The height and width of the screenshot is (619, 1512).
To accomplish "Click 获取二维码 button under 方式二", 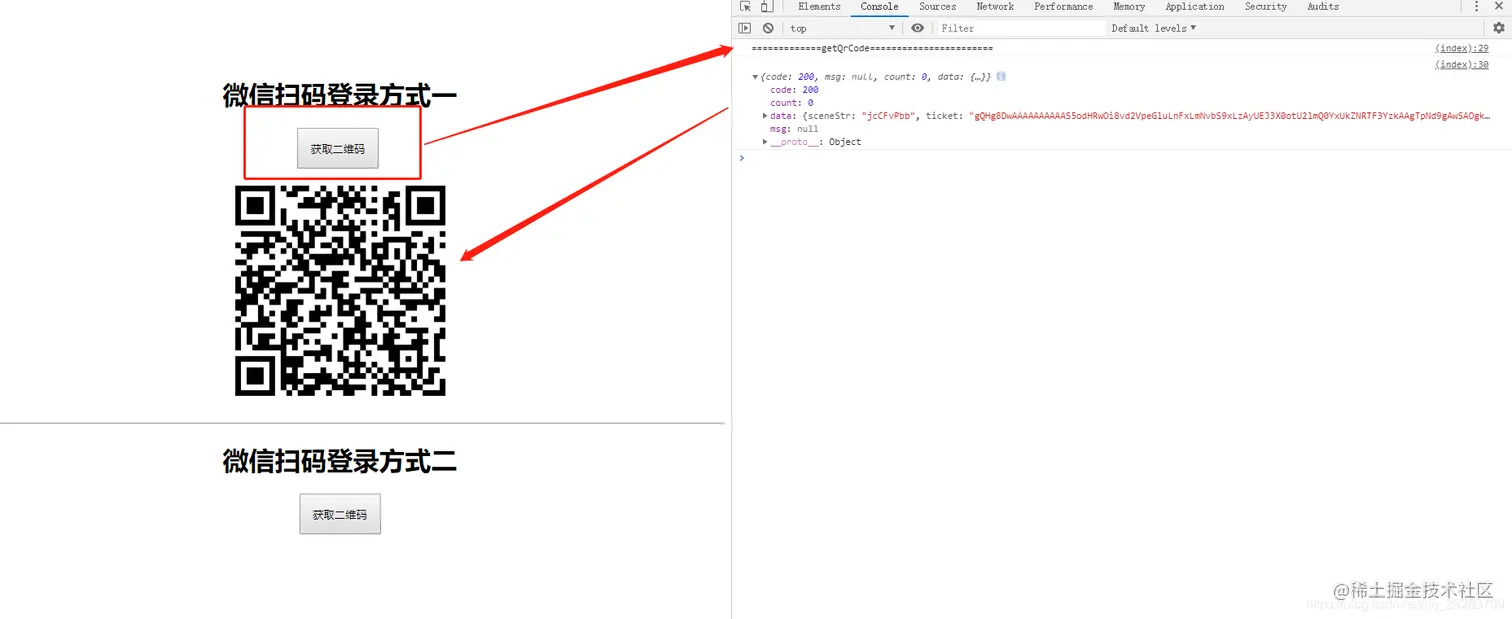I will [340, 514].
